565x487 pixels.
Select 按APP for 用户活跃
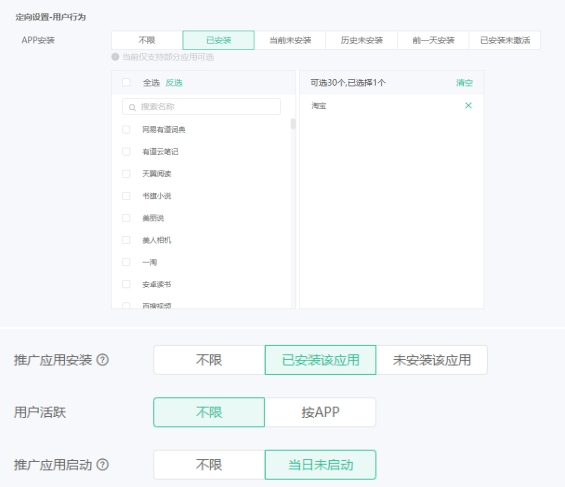click(320, 412)
